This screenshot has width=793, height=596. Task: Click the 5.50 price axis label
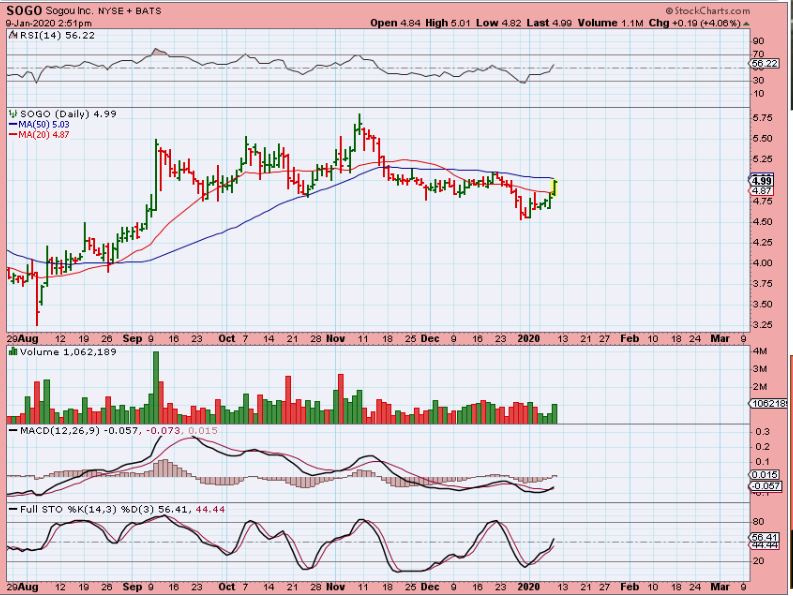coord(762,139)
